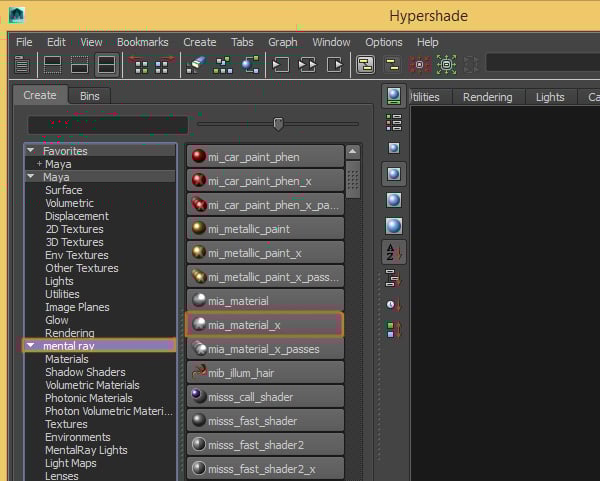Select Surface in the Maya category
The height and width of the screenshot is (481, 600).
click(64, 190)
